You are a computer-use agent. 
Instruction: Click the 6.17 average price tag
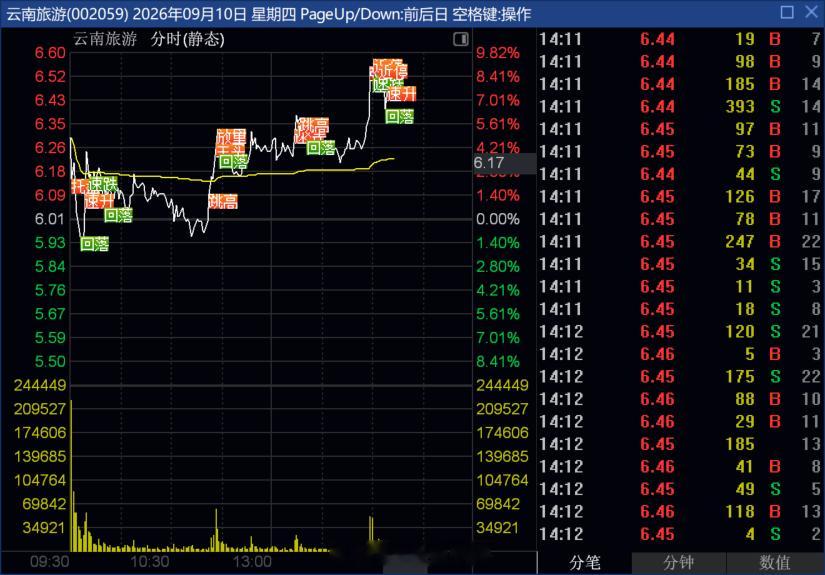click(504, 163)
